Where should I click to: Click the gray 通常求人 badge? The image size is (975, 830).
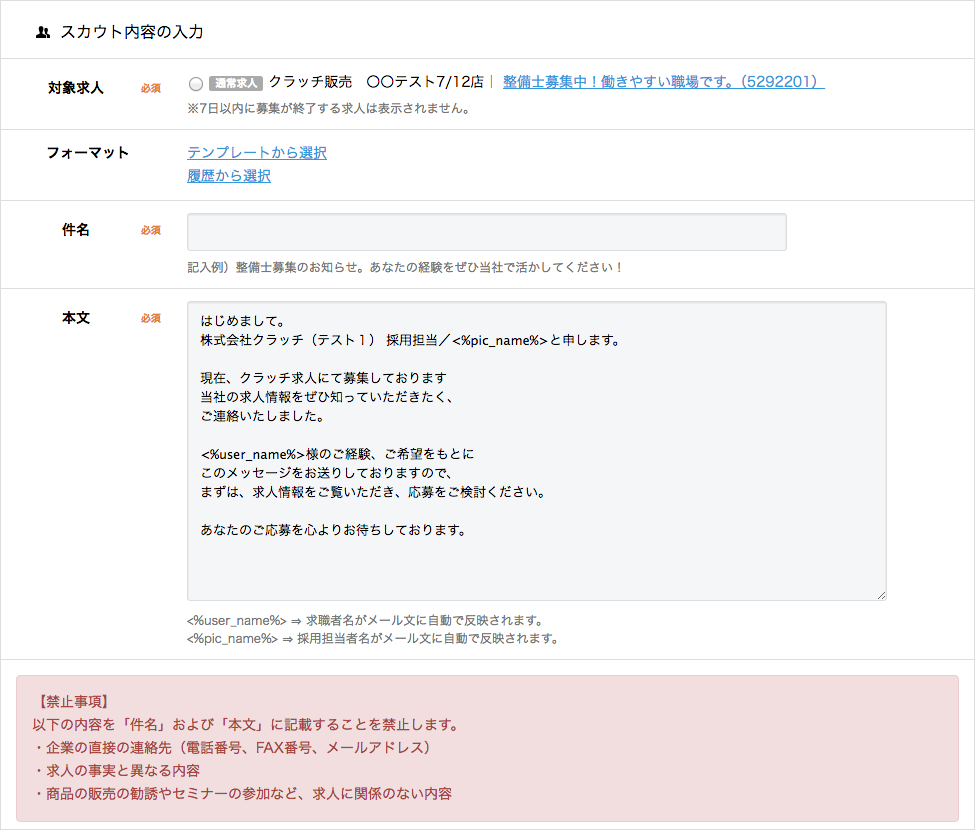[x=236, y=83]
